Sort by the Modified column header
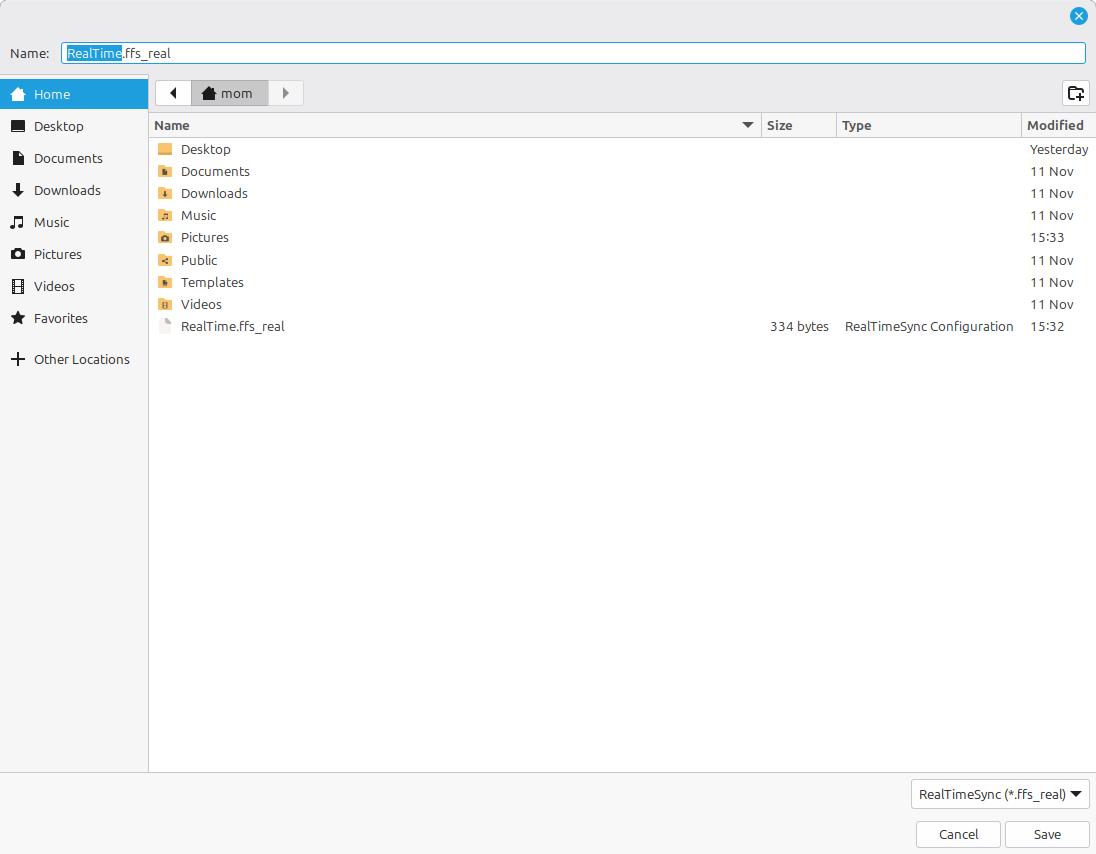The width and height of the screenshot is (1096, 854). [x=1058, y=125]
